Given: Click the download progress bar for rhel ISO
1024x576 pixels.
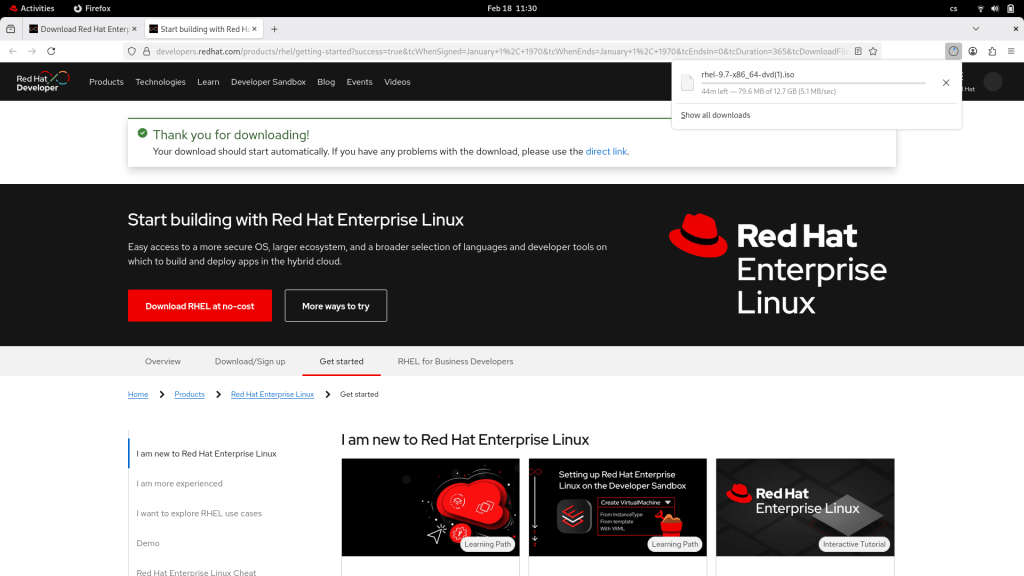Looking at the screenshot, I should 812,83.
